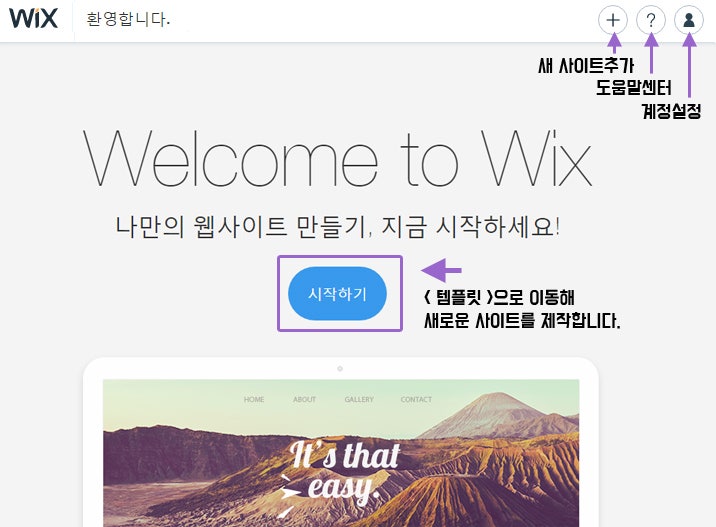
Task: Select ABOUT in the preview site menu
Action: pyautogui.click(x=305, y=399)
